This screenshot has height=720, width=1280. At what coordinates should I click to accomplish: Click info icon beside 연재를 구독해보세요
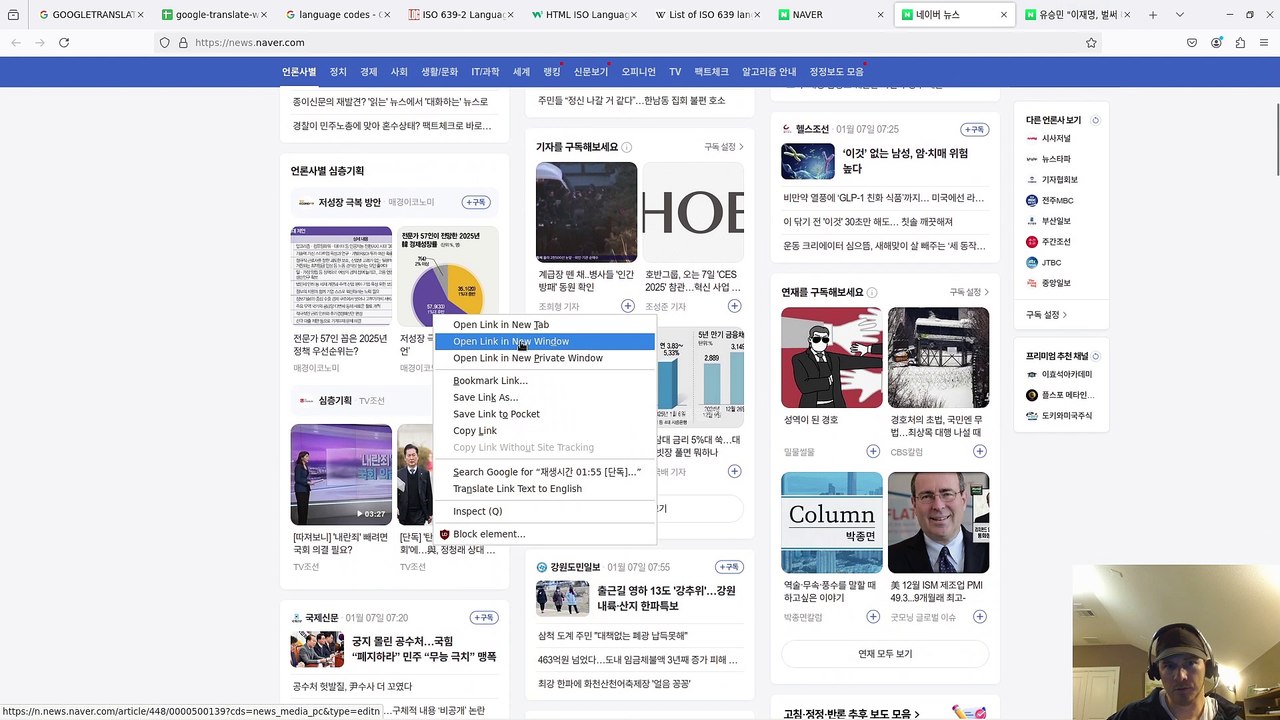pos(872,292)
